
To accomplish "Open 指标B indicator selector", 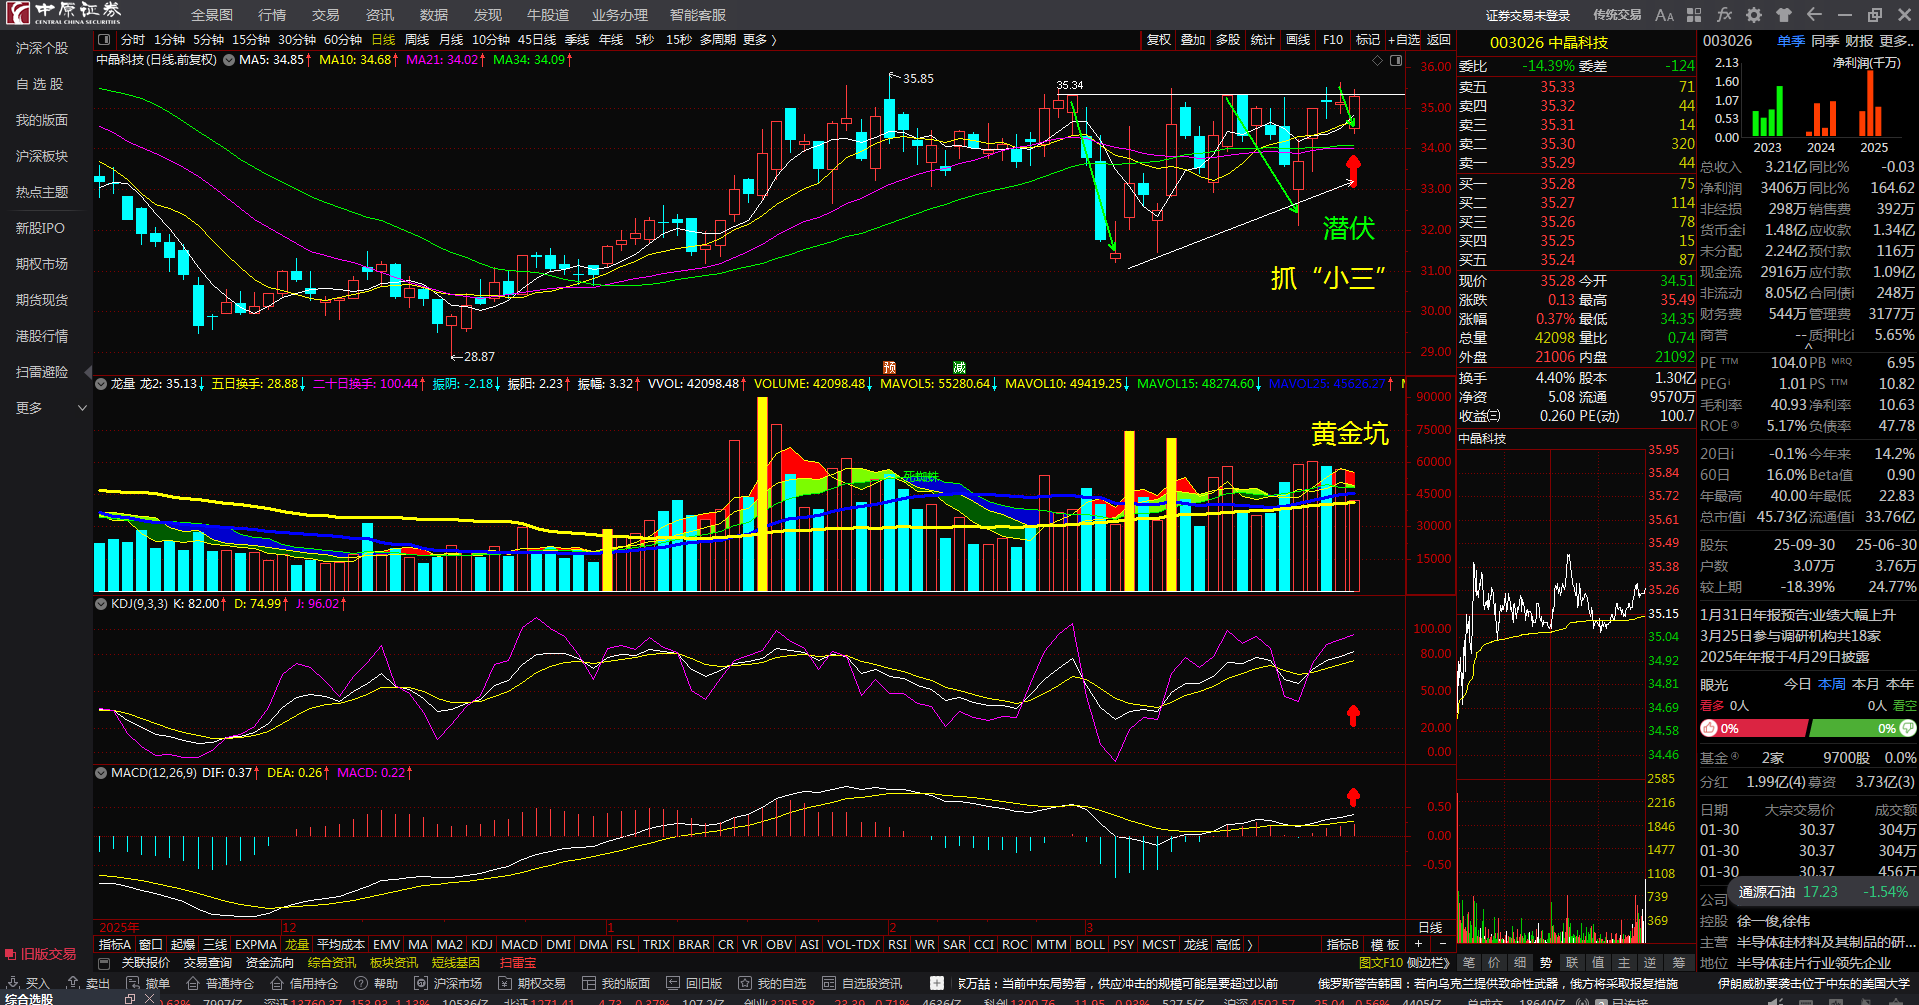I will click(1343, 944).
